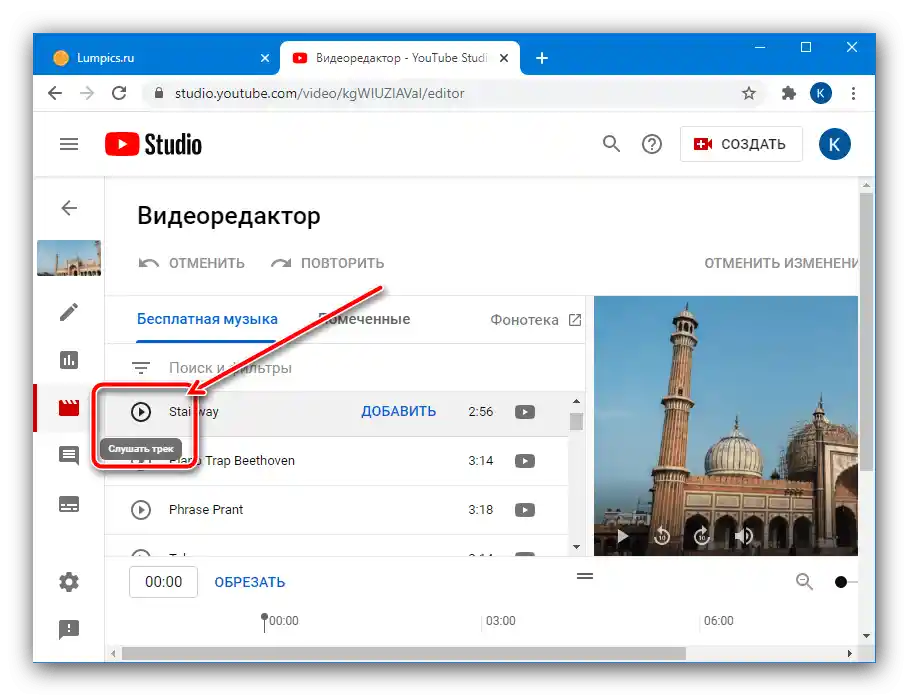Open help with the question mark icon
Viewport: 909px width, 696px height.
pyautogui.click(x=652, y=144)
